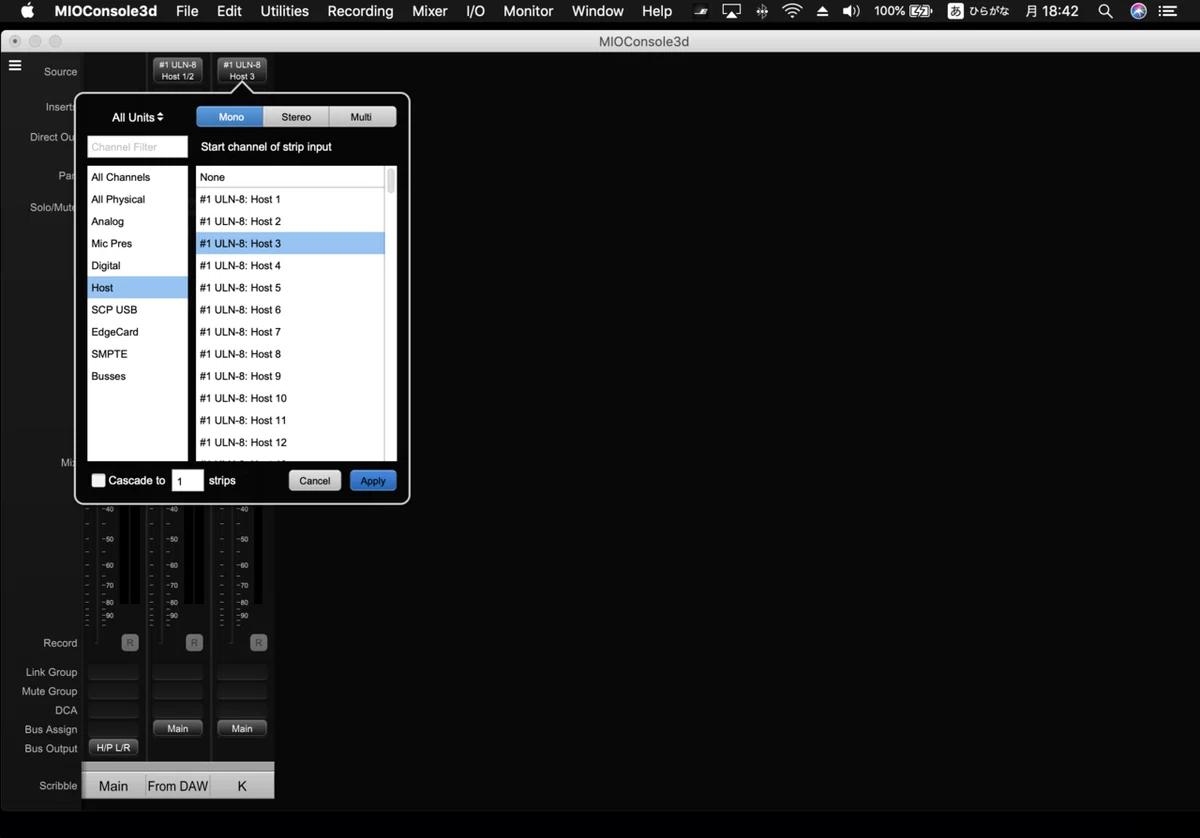Viewport: 1200px width, 838px height.
Task: Open the AirPlay display menu
Action: coord(731,11)
